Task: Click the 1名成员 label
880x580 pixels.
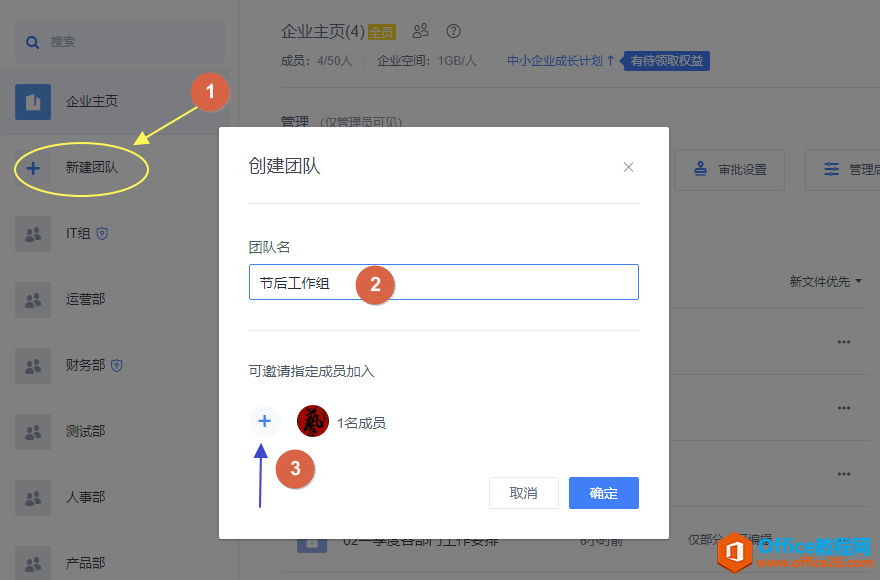Action: 361,423
